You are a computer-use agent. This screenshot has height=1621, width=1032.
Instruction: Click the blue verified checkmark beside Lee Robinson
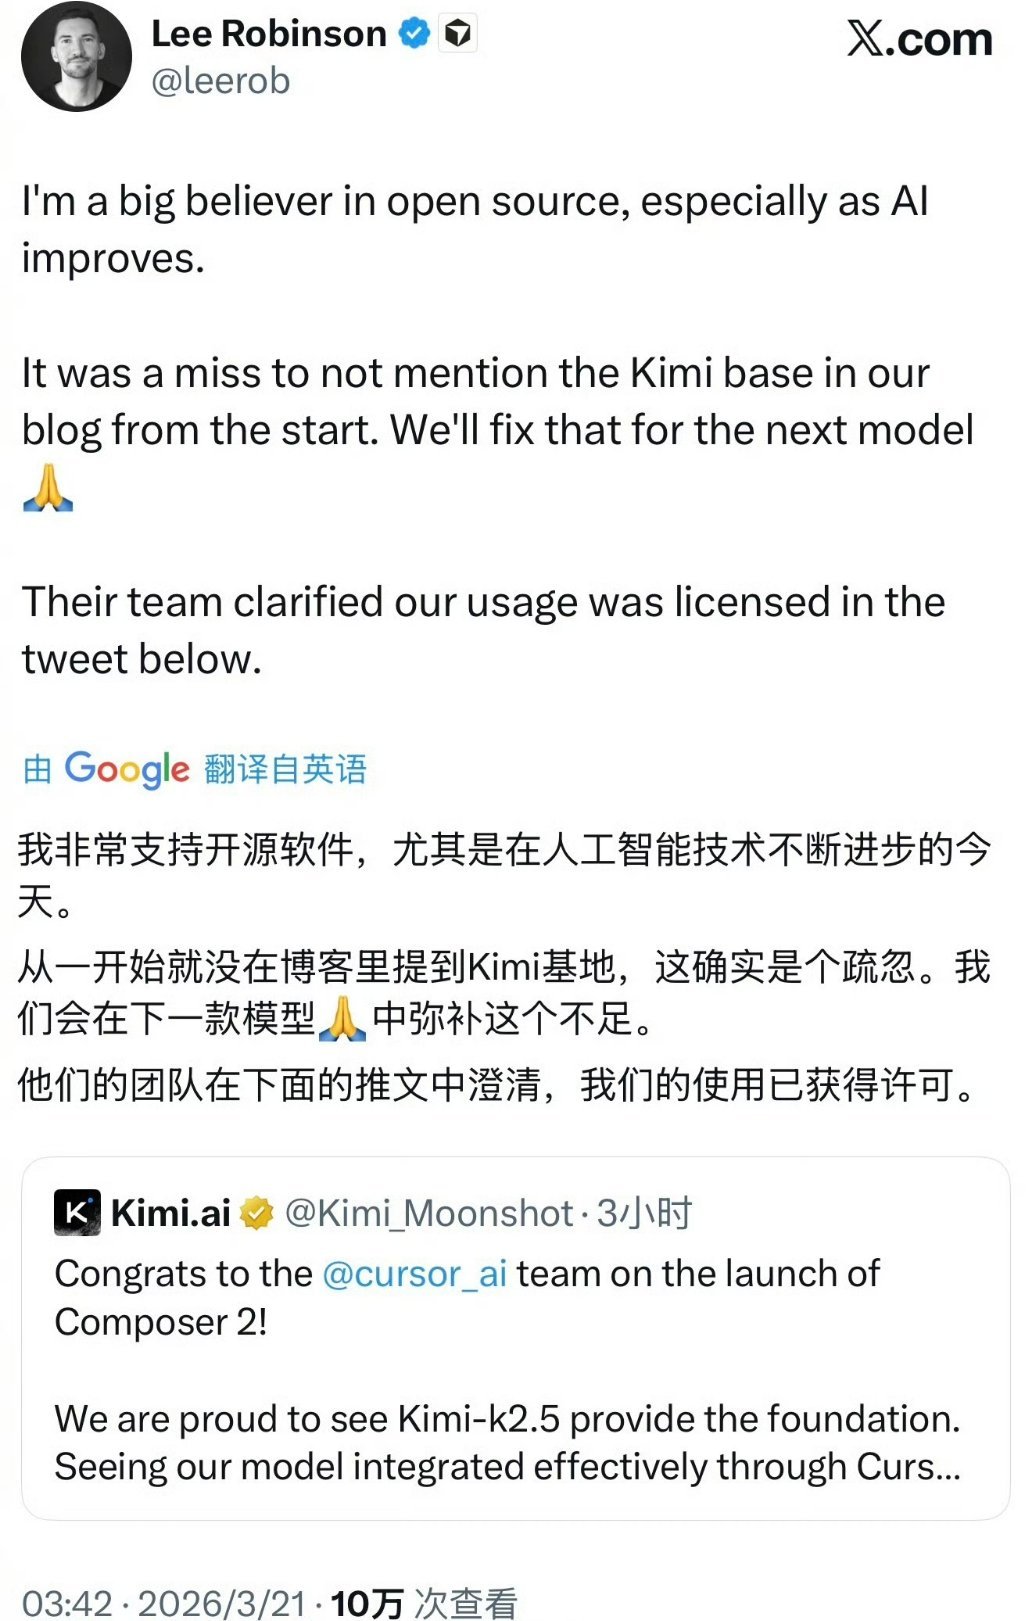413,33
